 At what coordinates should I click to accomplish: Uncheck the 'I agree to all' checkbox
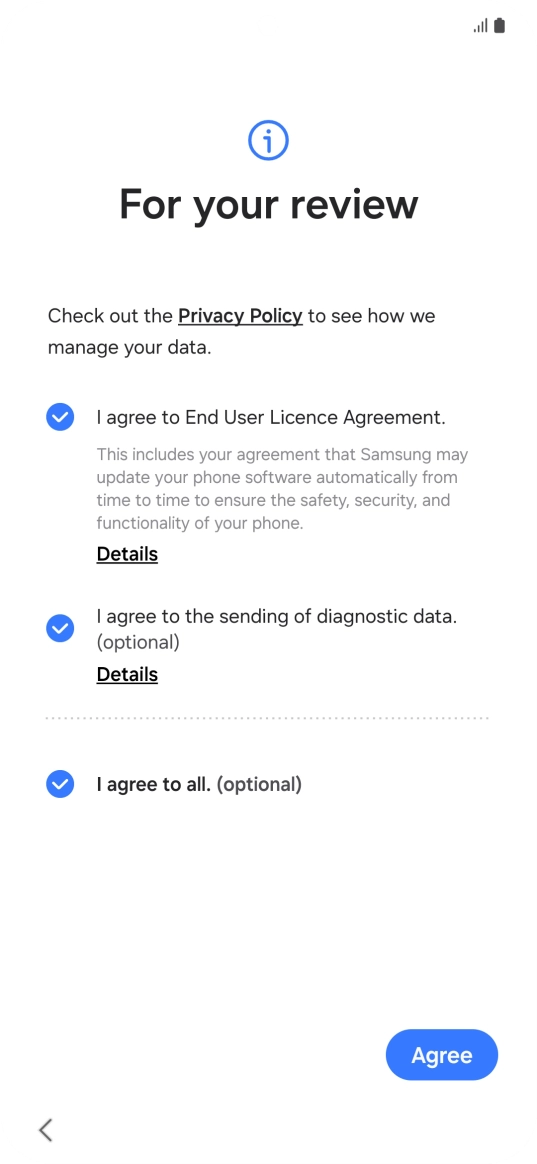[60, 784]
